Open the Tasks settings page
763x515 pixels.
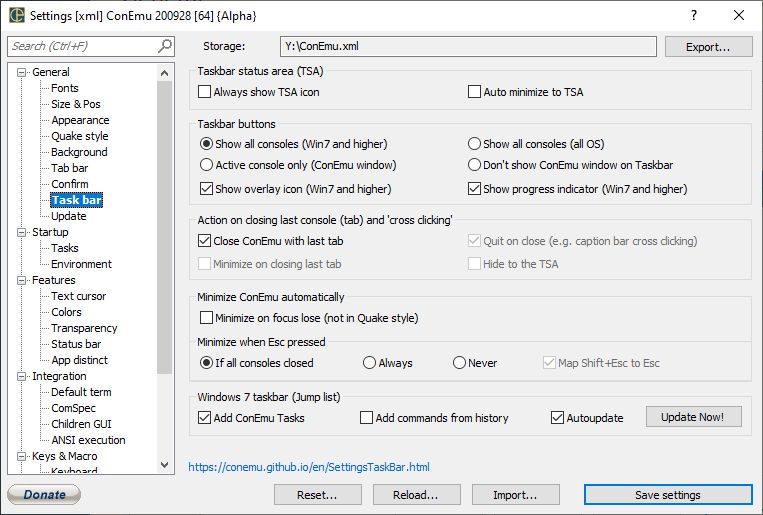(x=65, y=248)
